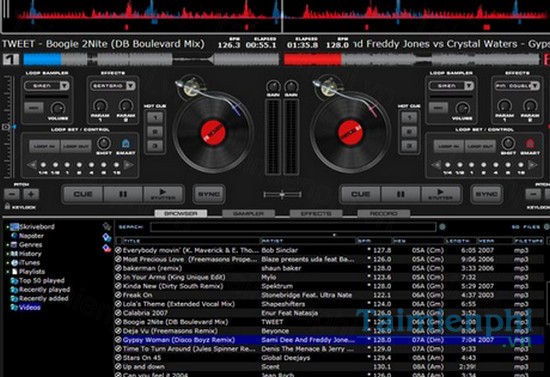Trigger left deck hot cue 1
This screenshot has height=377, width=550.
click(155, 117)
